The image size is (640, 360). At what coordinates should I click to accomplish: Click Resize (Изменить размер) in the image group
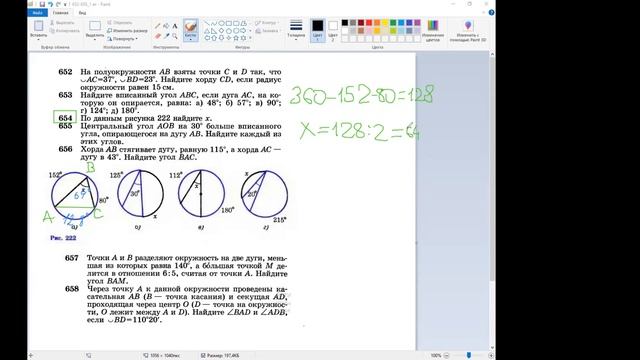coord(127,31)
